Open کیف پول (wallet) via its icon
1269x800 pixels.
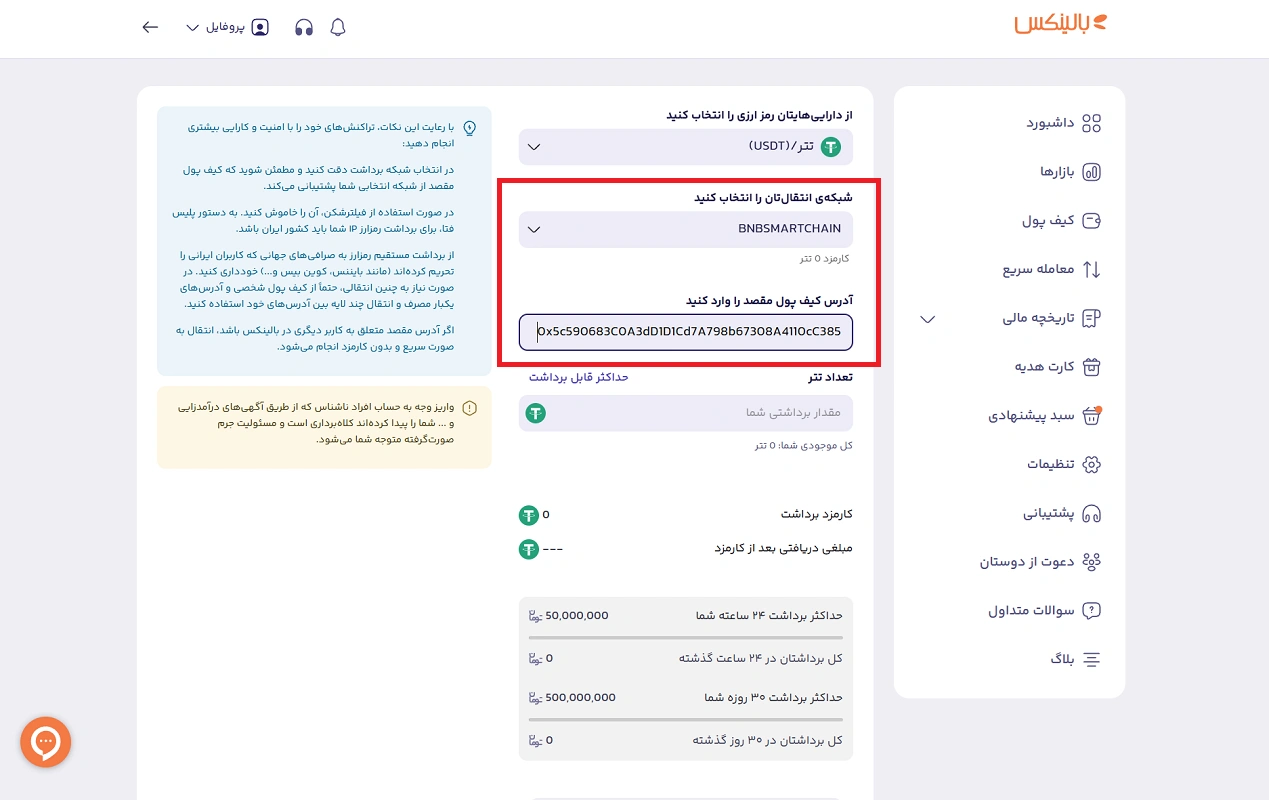pos(1091,221)
